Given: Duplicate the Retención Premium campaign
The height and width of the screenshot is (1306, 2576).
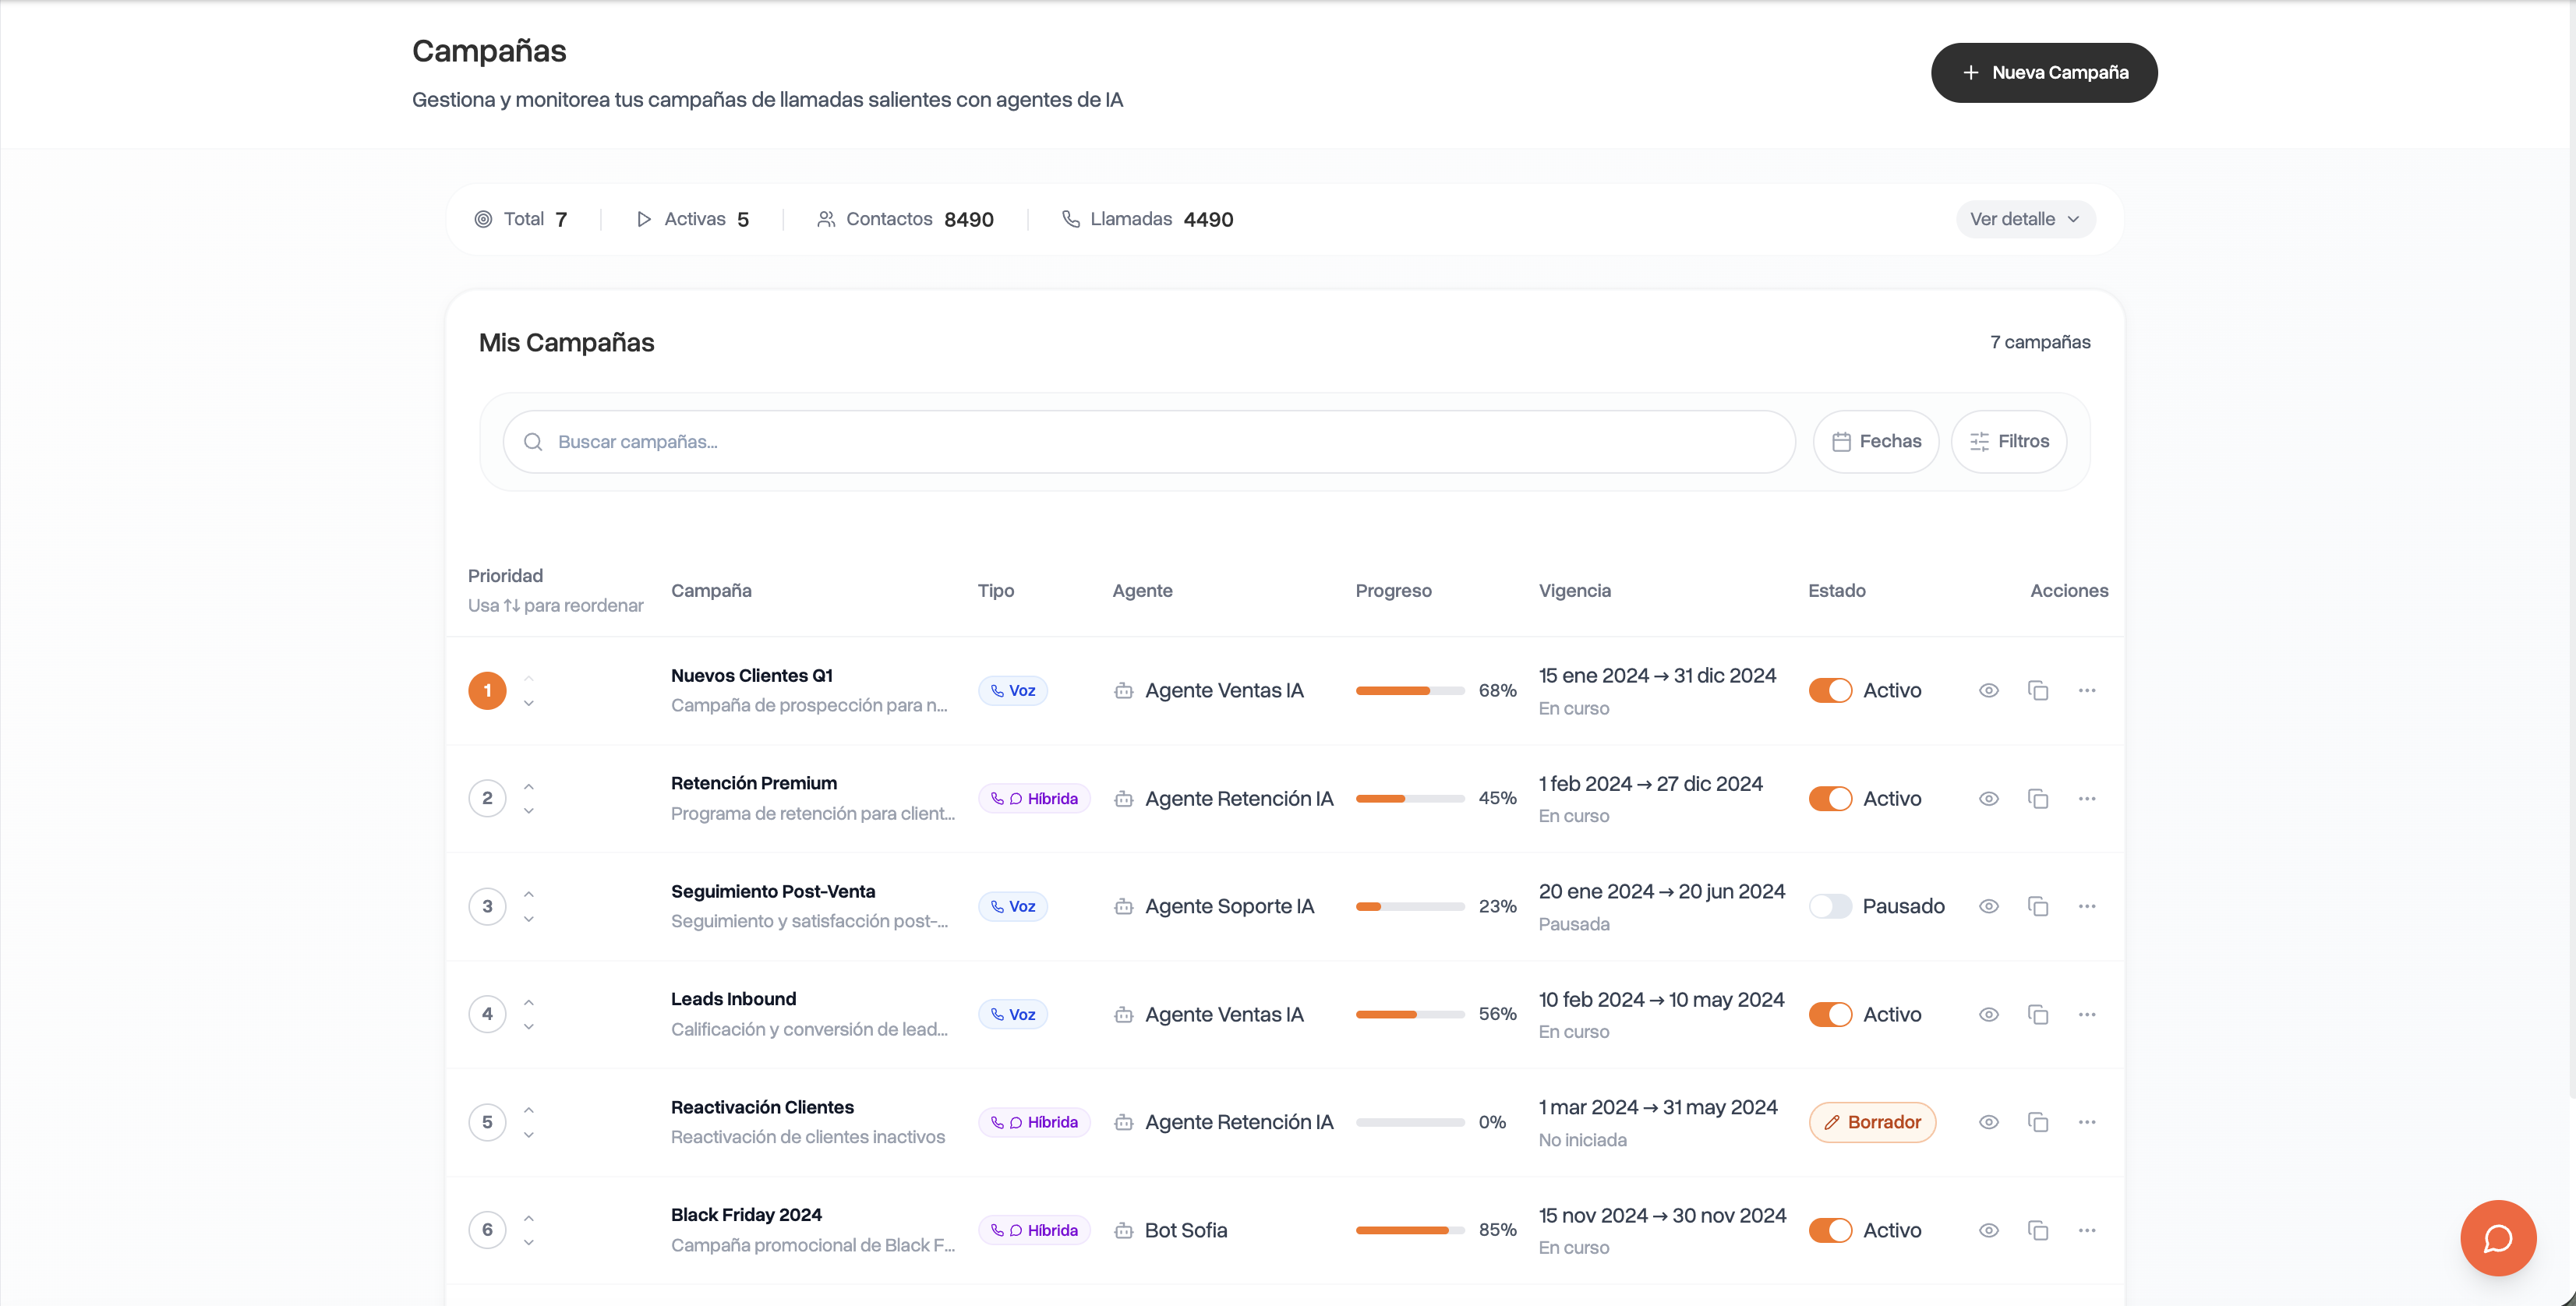Looking at the screenshot, I should 2037,798.
